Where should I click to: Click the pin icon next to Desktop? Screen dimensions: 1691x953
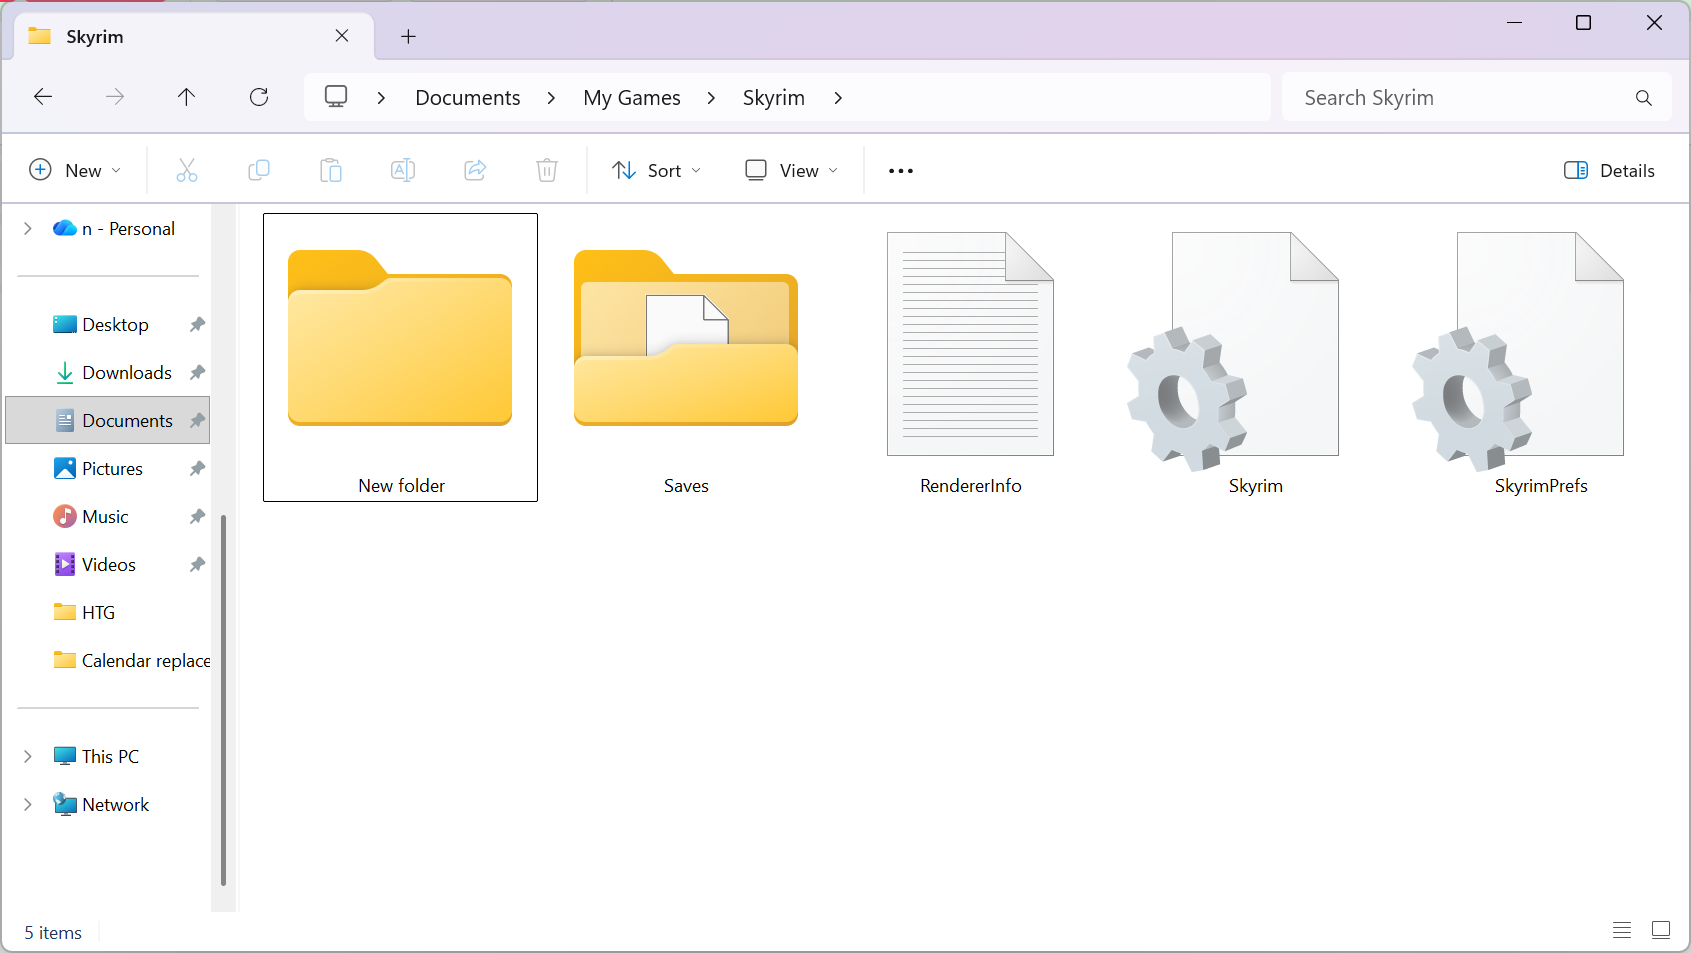pos(197,324)
